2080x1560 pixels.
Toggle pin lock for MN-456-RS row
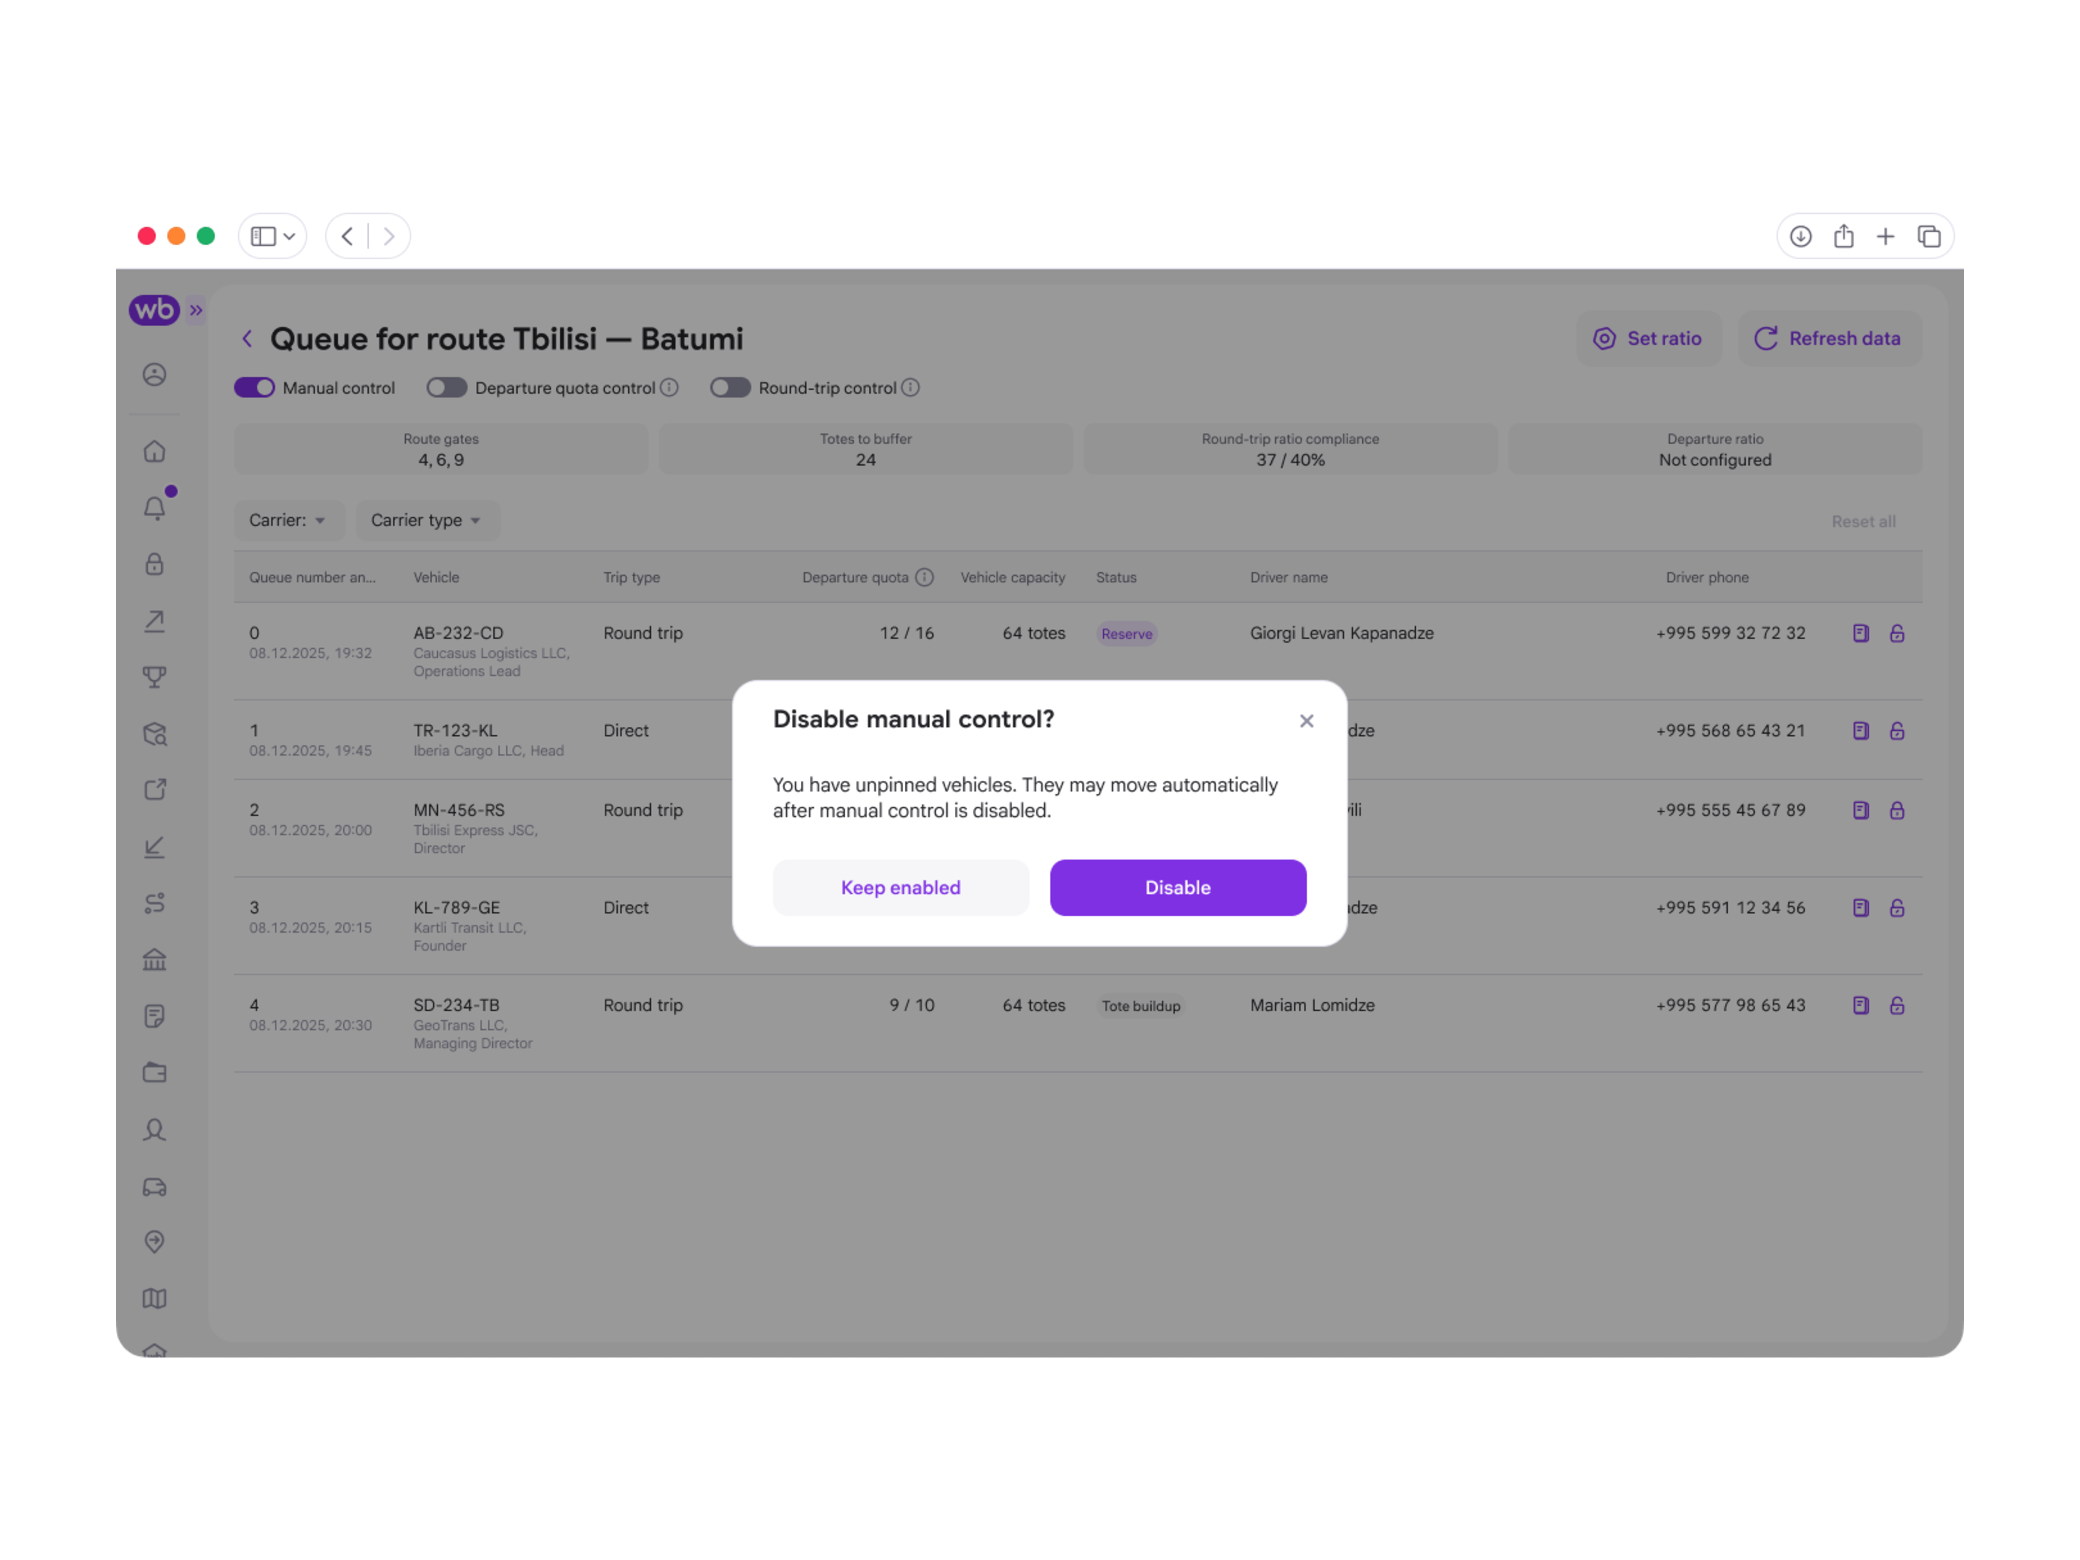pyautogui.click(x=1897, y=810)
